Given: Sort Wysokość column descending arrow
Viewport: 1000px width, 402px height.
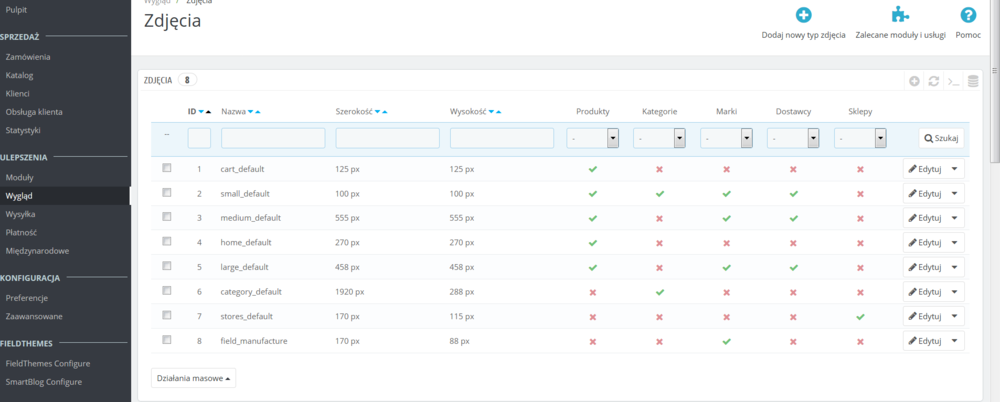Looking at the screenshot, I should tap(492, 112).
